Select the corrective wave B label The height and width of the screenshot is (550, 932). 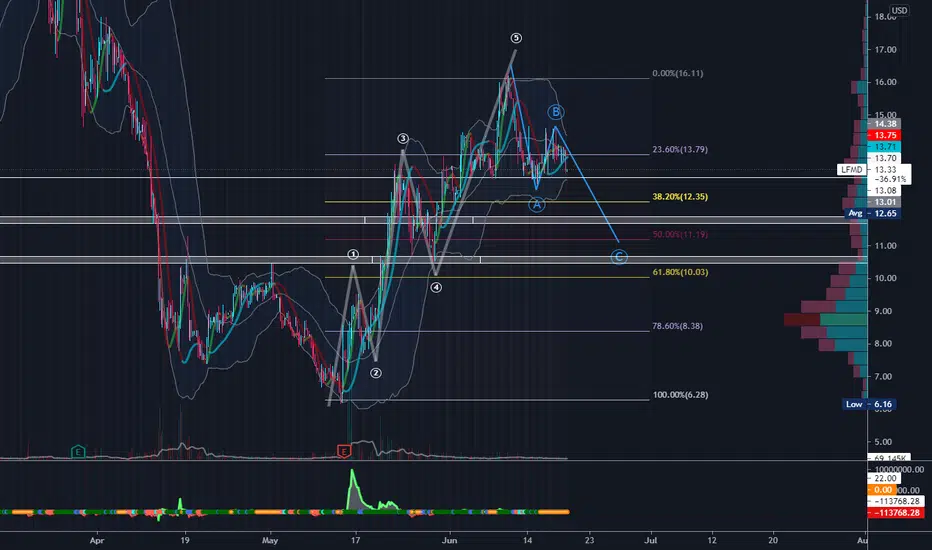coord(555,112)
